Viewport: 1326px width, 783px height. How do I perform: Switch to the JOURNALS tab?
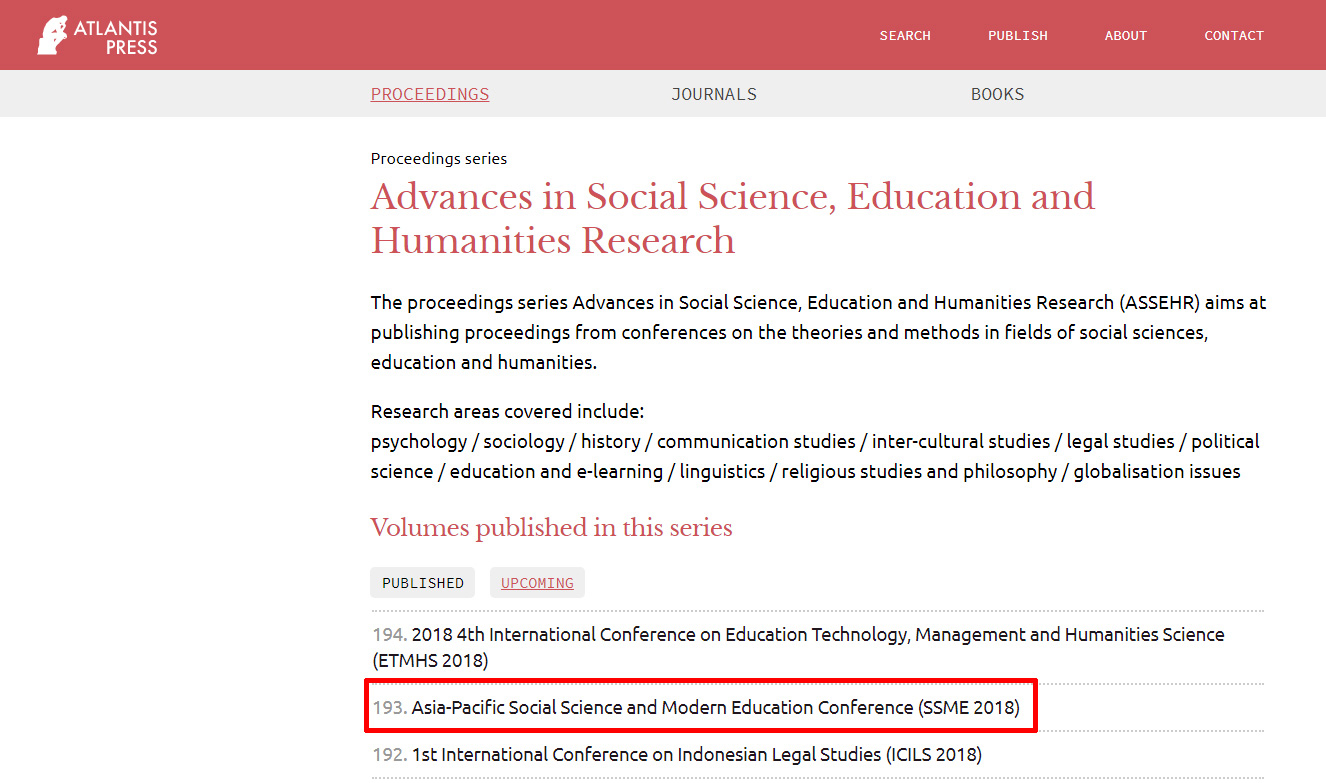[713, 94]
